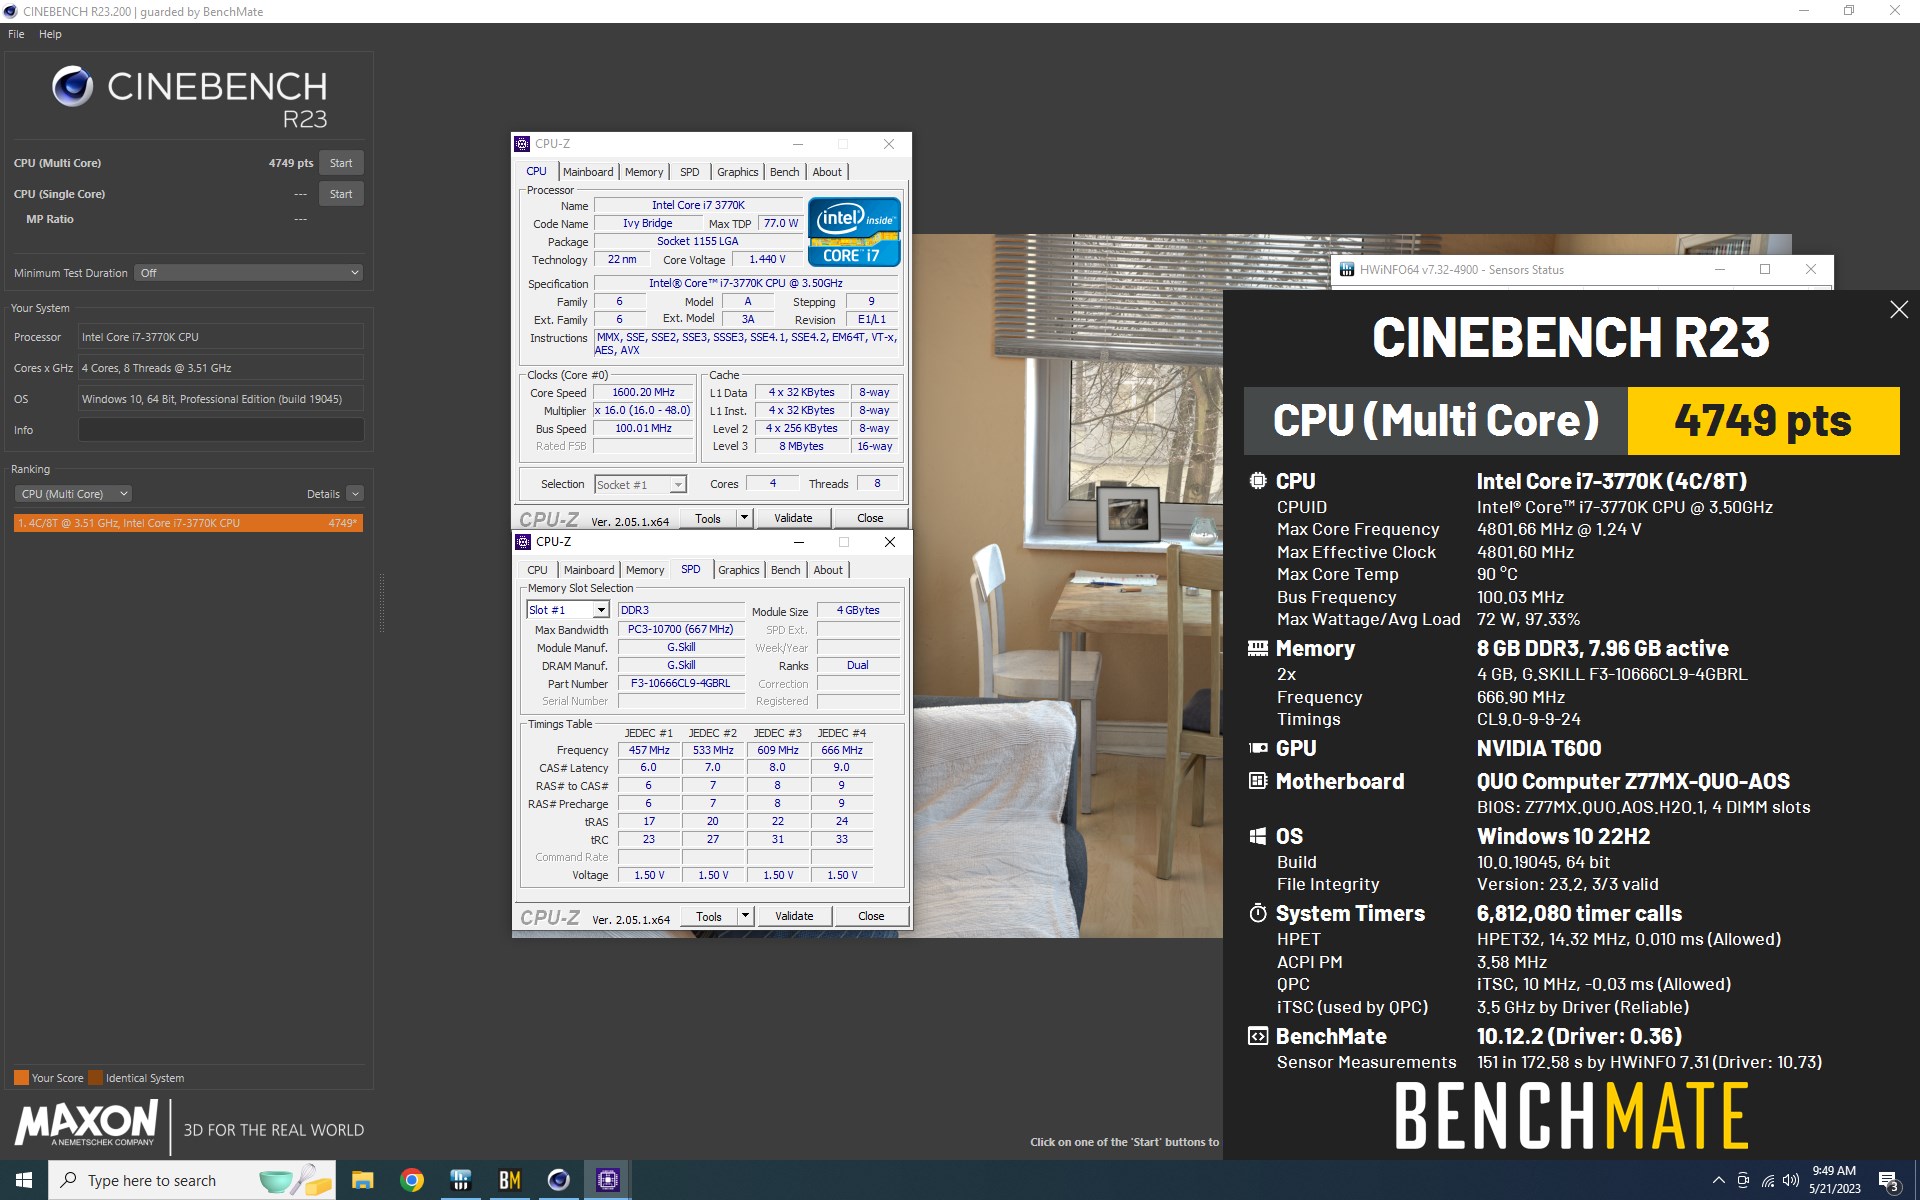The width and height of the screenshot is (1920, 1200).
Task: Click the Core Speed value 1600.20 MHz
Action: (x=643, y=393)
